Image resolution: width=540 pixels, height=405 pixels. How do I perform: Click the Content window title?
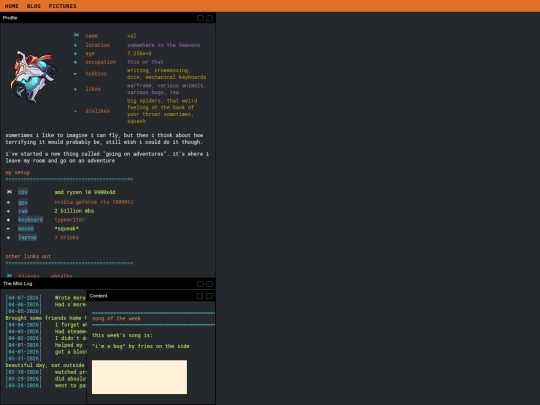(x=98, y=296)
